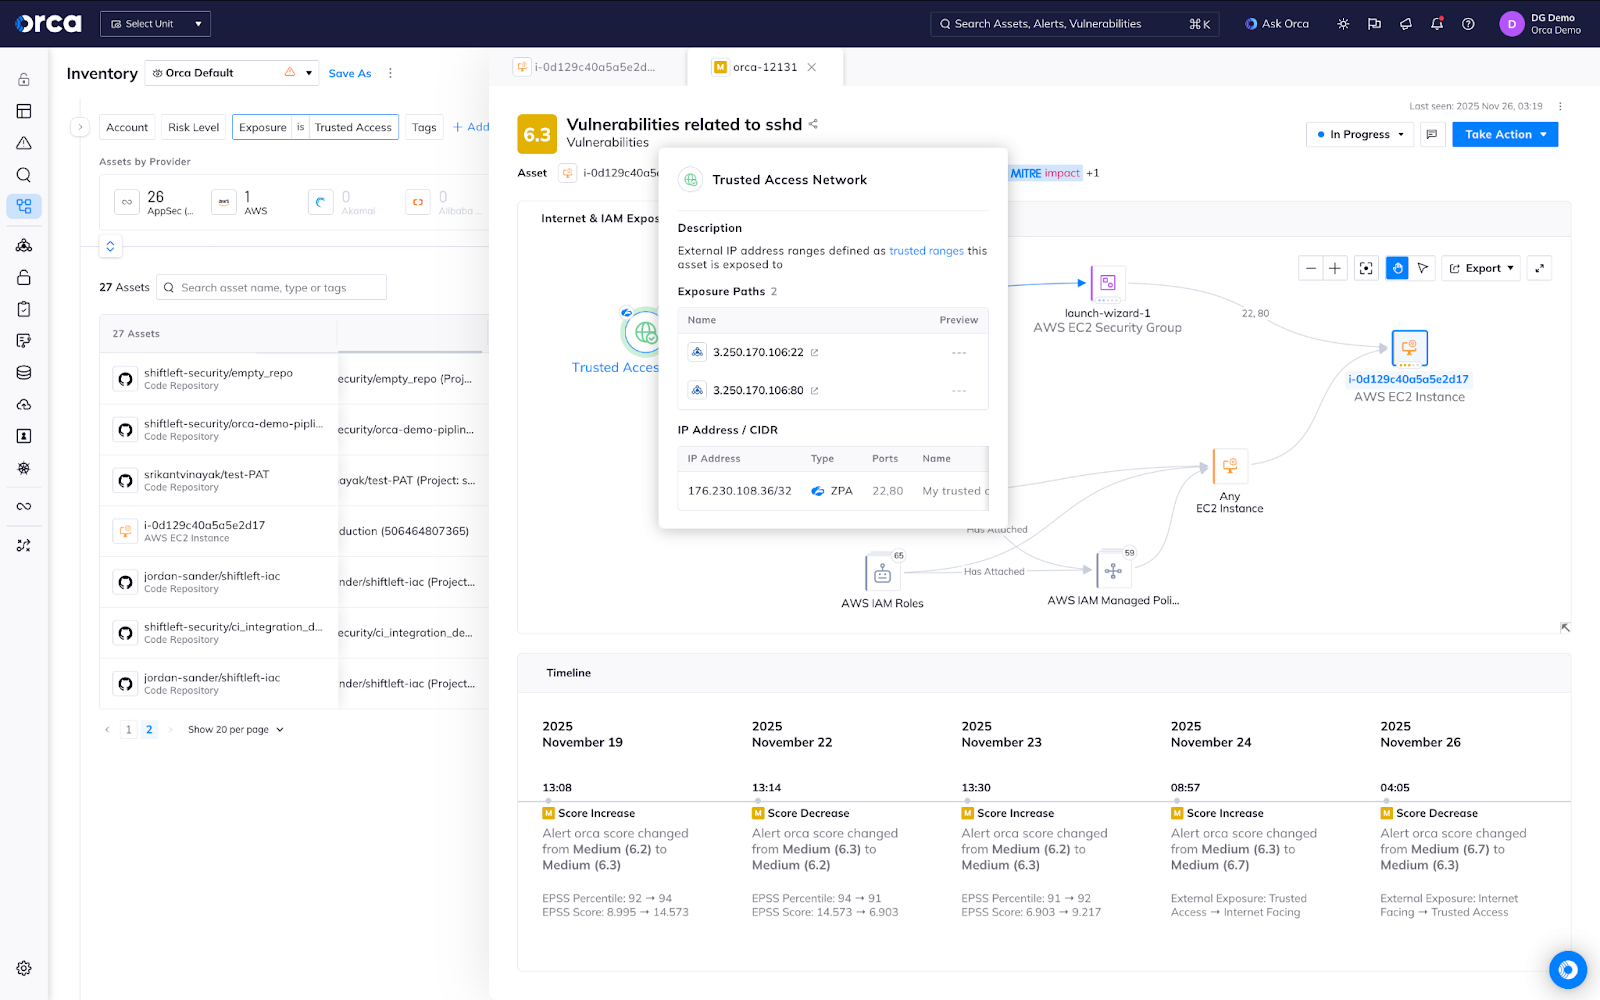Open the comments icon beside In Progress
Screen dimensions: 1600x1000
(x=1432, y=135)
